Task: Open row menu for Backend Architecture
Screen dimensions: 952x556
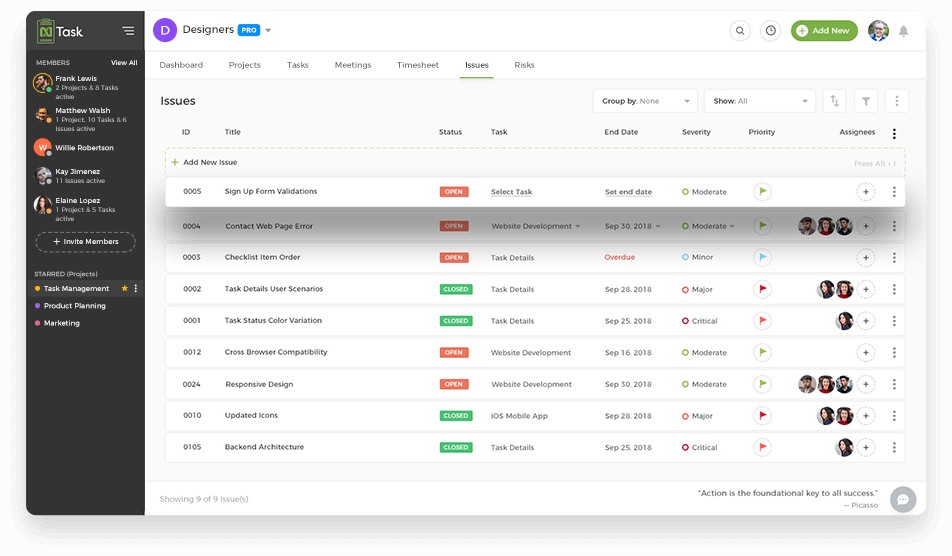Action: [x=894, y=447]
